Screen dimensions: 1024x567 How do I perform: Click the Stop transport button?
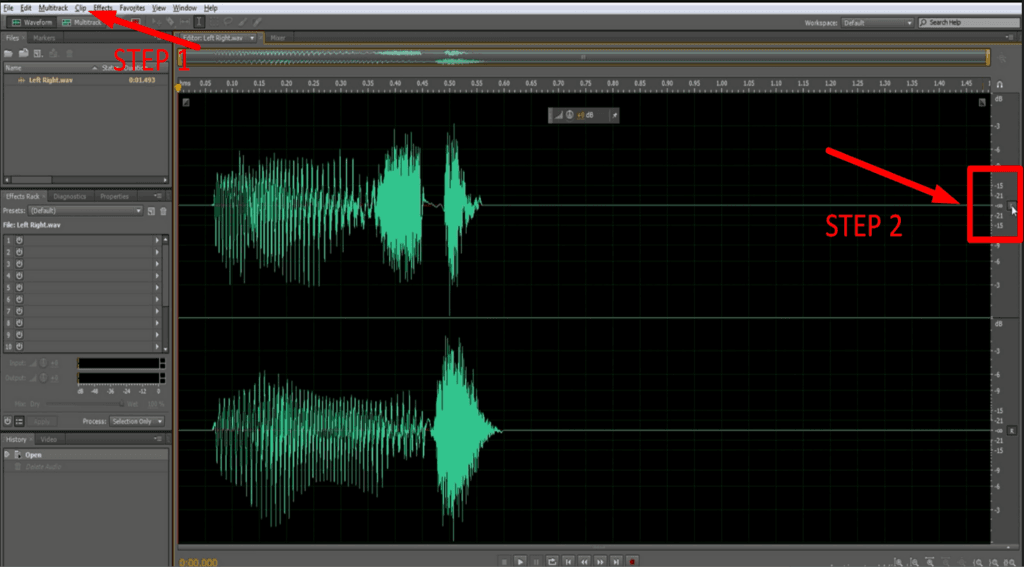click(x=504, y=561)
